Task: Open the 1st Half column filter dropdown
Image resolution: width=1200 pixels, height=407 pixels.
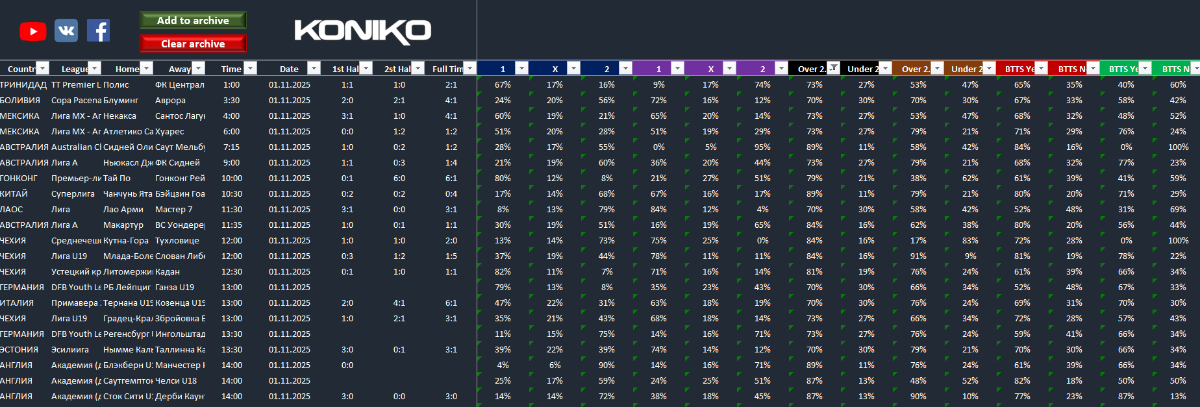Action: [x=367, y=69]
